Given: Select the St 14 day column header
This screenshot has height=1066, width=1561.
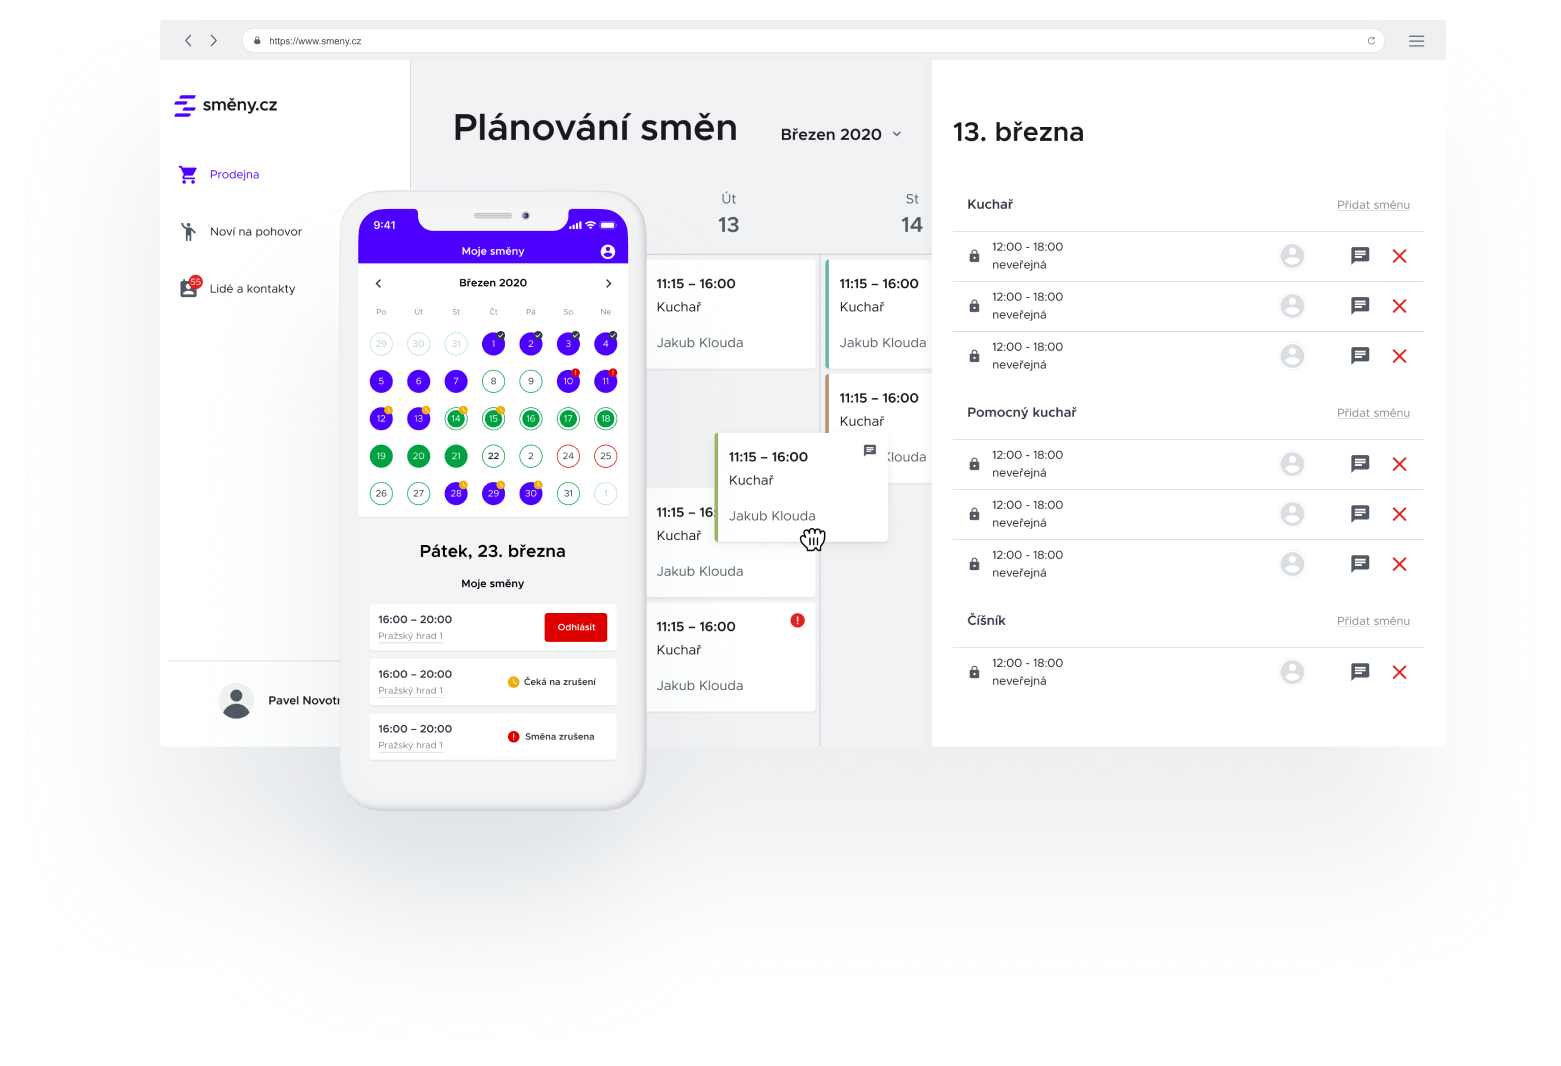Looking at the screenshot, I should click(x=911, y=214).
